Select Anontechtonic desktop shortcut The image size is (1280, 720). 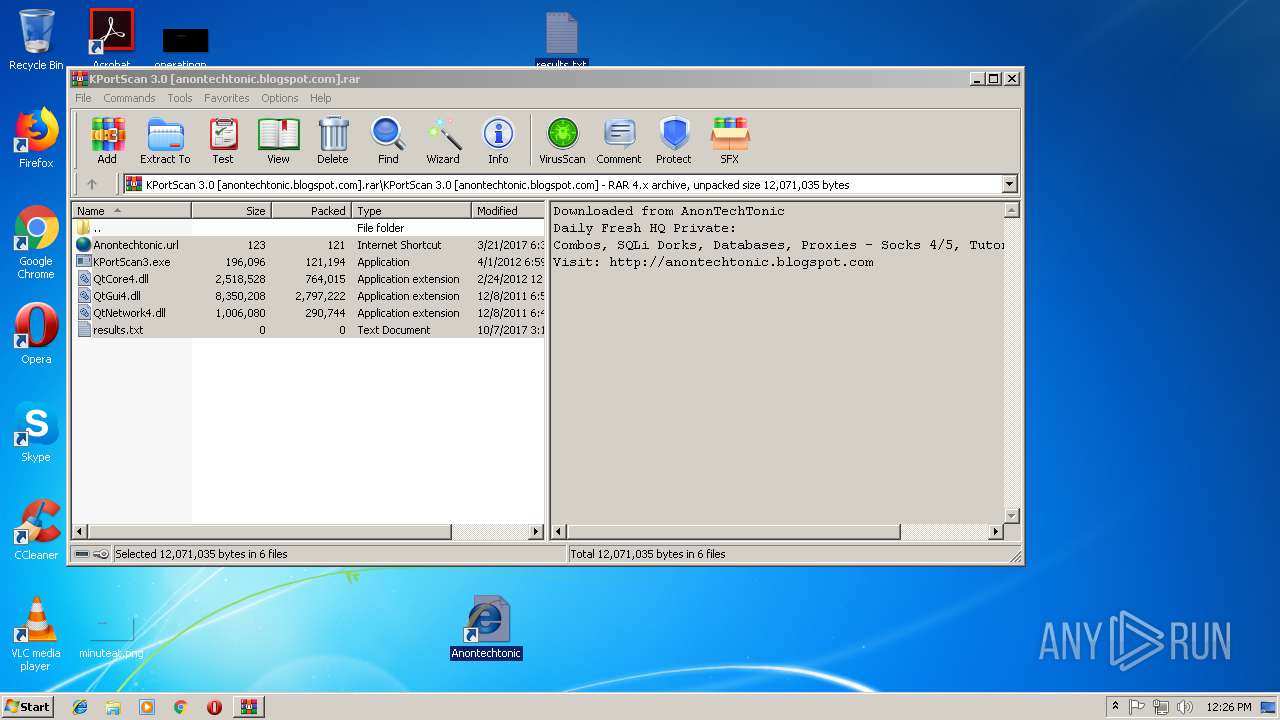[x=486, y=628]
